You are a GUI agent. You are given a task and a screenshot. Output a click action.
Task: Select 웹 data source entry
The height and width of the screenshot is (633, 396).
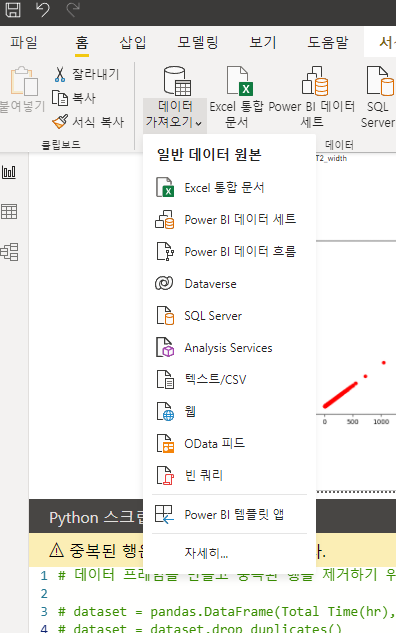[229, 411]
